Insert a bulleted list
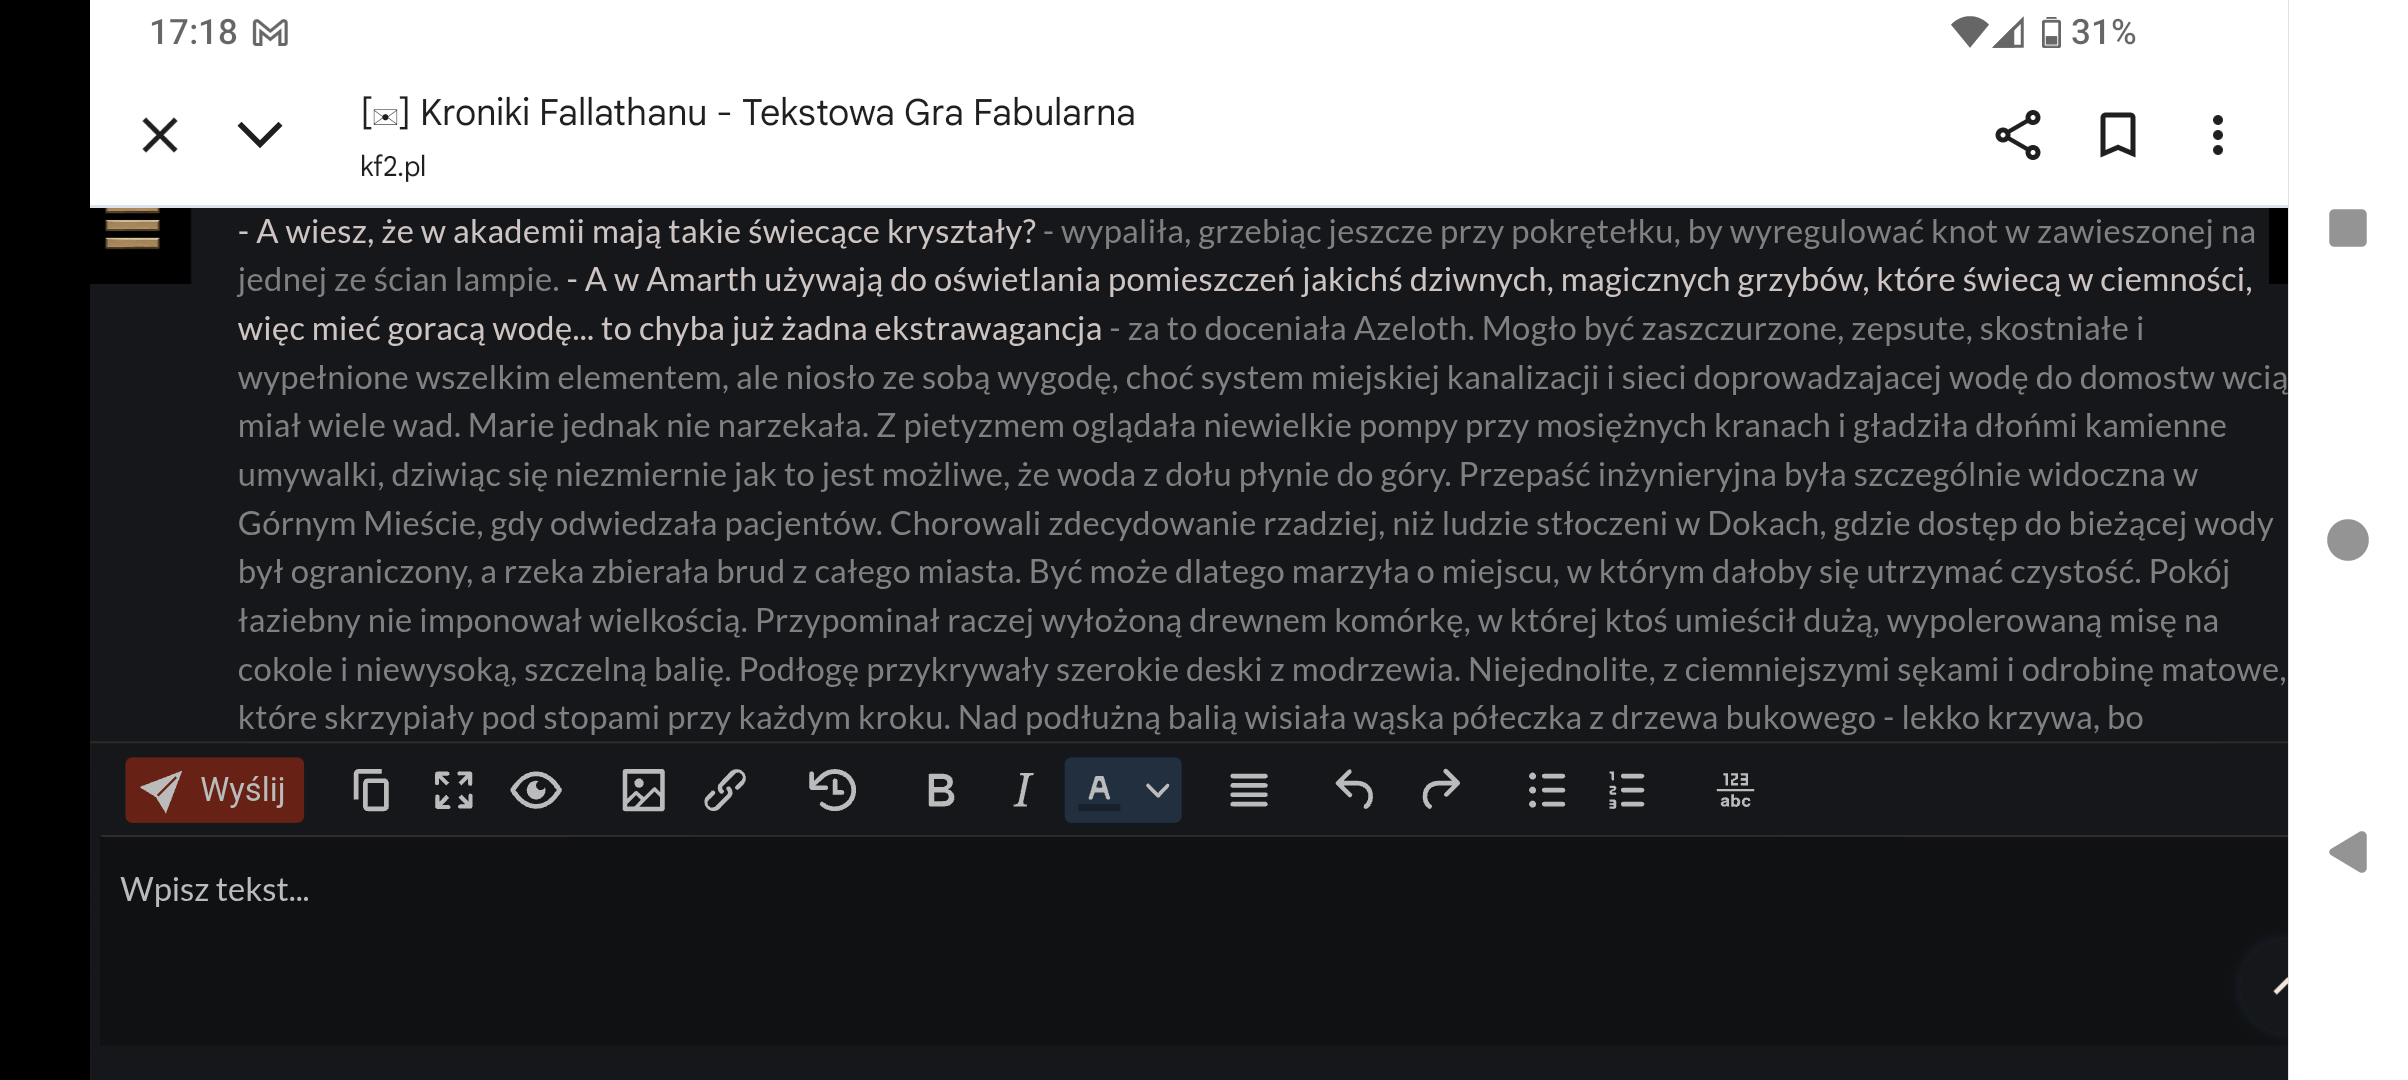This screenshot has height=1080, width=2408. click(1546, 790)
